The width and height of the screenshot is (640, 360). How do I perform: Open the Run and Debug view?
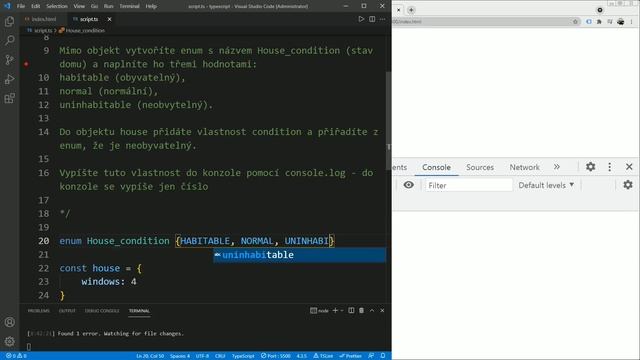tap(9, 79)
